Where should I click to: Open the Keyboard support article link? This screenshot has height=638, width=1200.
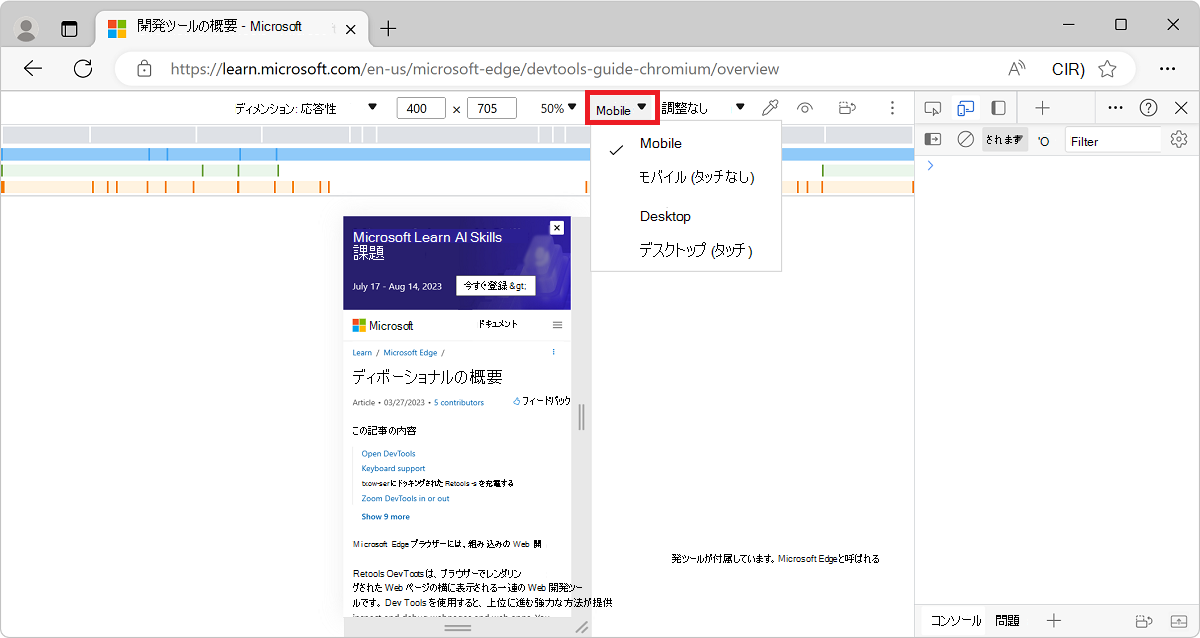(393, 468)
